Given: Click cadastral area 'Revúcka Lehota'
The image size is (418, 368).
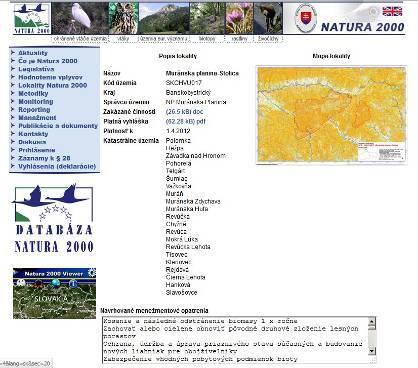Looking at the screenshot, I should coord(188,247).
